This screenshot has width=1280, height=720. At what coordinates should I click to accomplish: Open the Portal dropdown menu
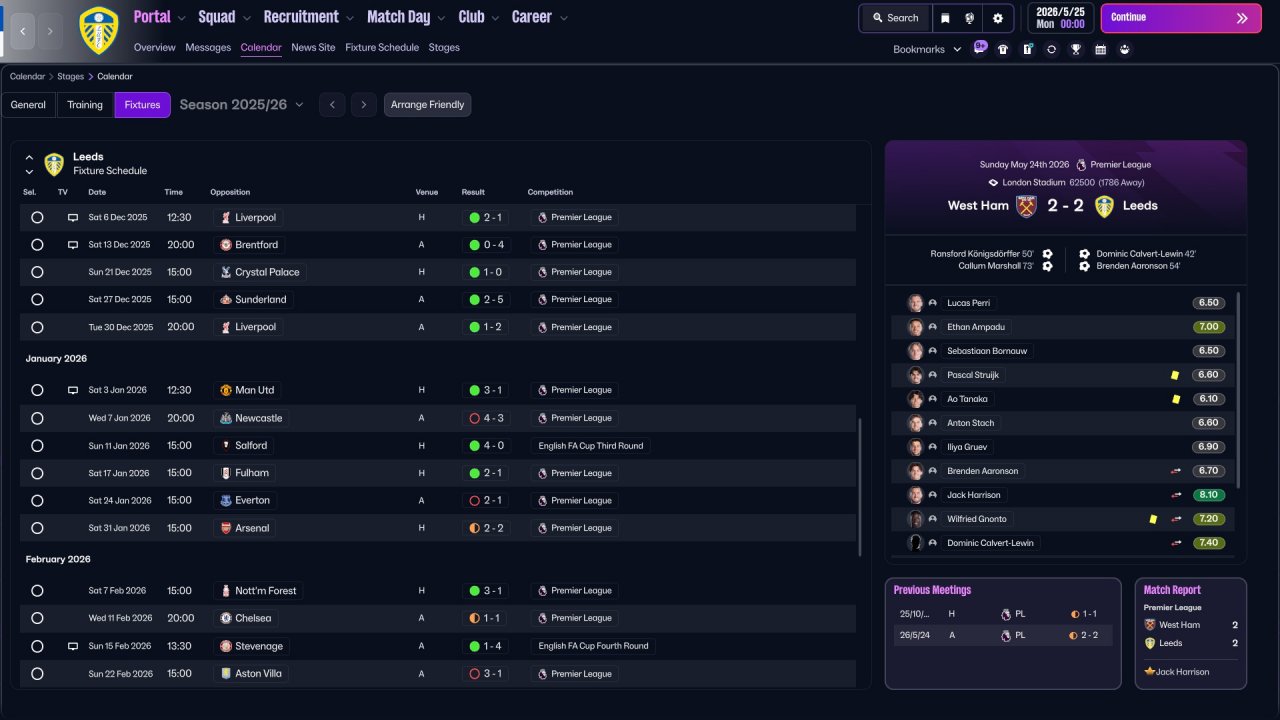click(x=160, y=17)
